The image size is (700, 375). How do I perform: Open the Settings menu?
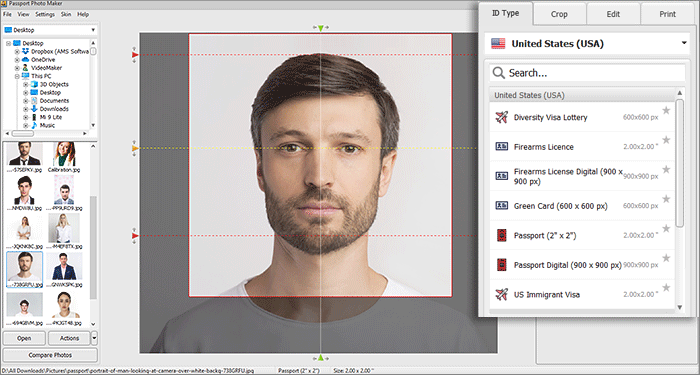click(x=45, y=14)
